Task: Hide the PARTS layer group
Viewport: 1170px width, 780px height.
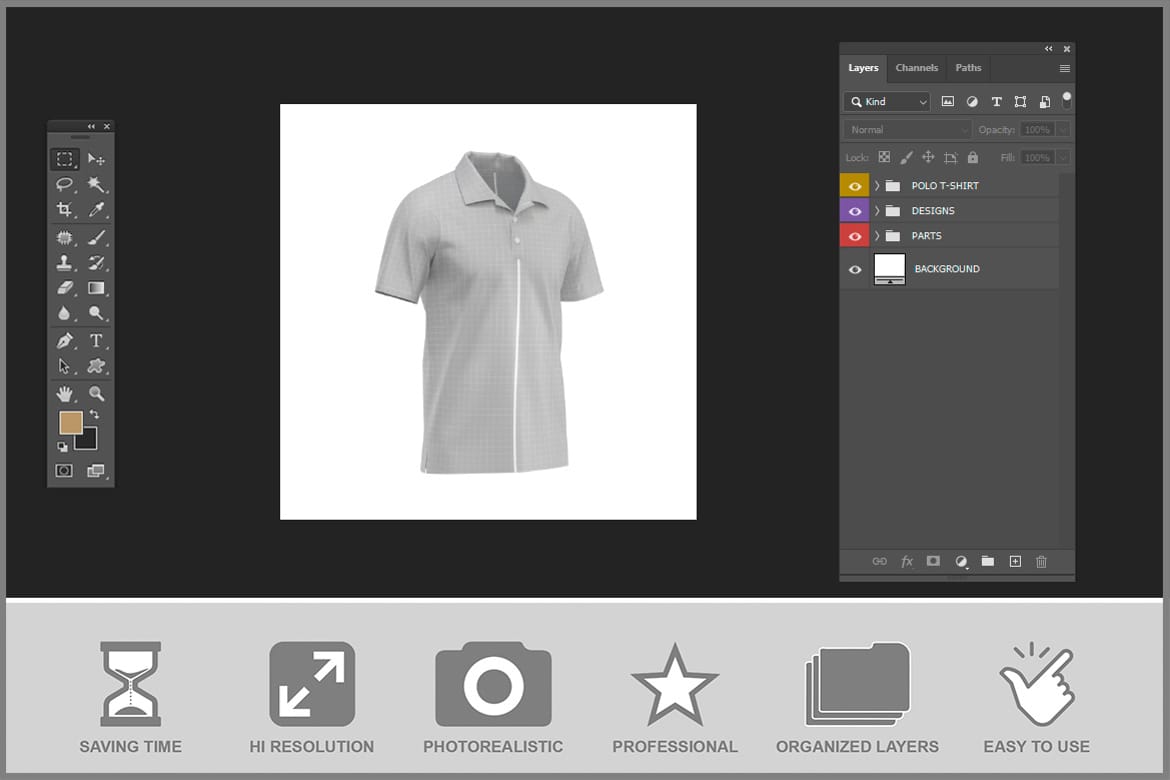Action: tap(855, 236)
